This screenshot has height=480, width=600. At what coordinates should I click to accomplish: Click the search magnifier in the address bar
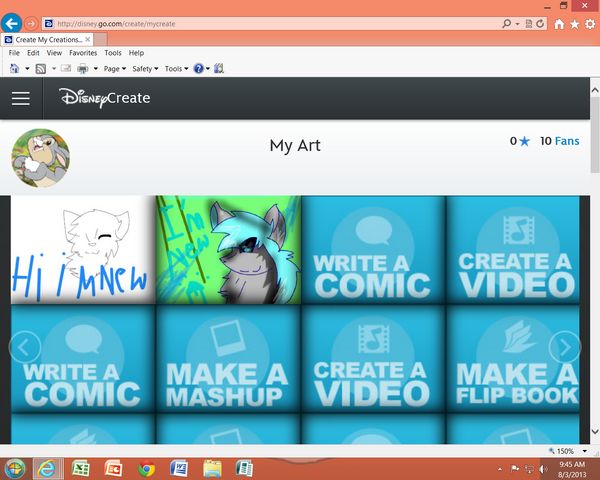pos(506,24)
